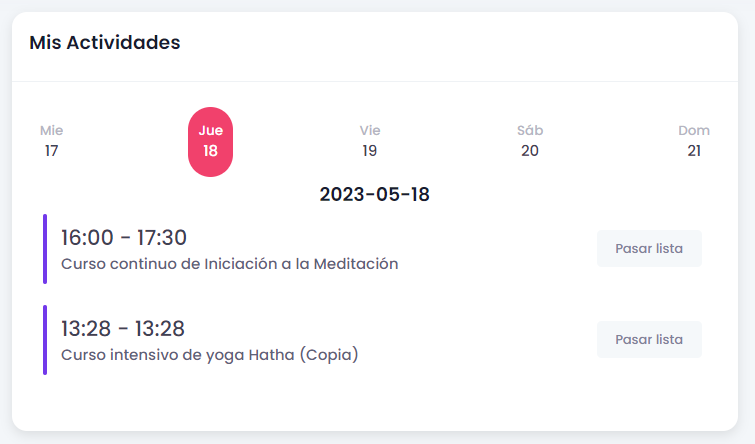The image size is (755, 444).
Task: Go to Sáb day label
Action: point(530,130)
